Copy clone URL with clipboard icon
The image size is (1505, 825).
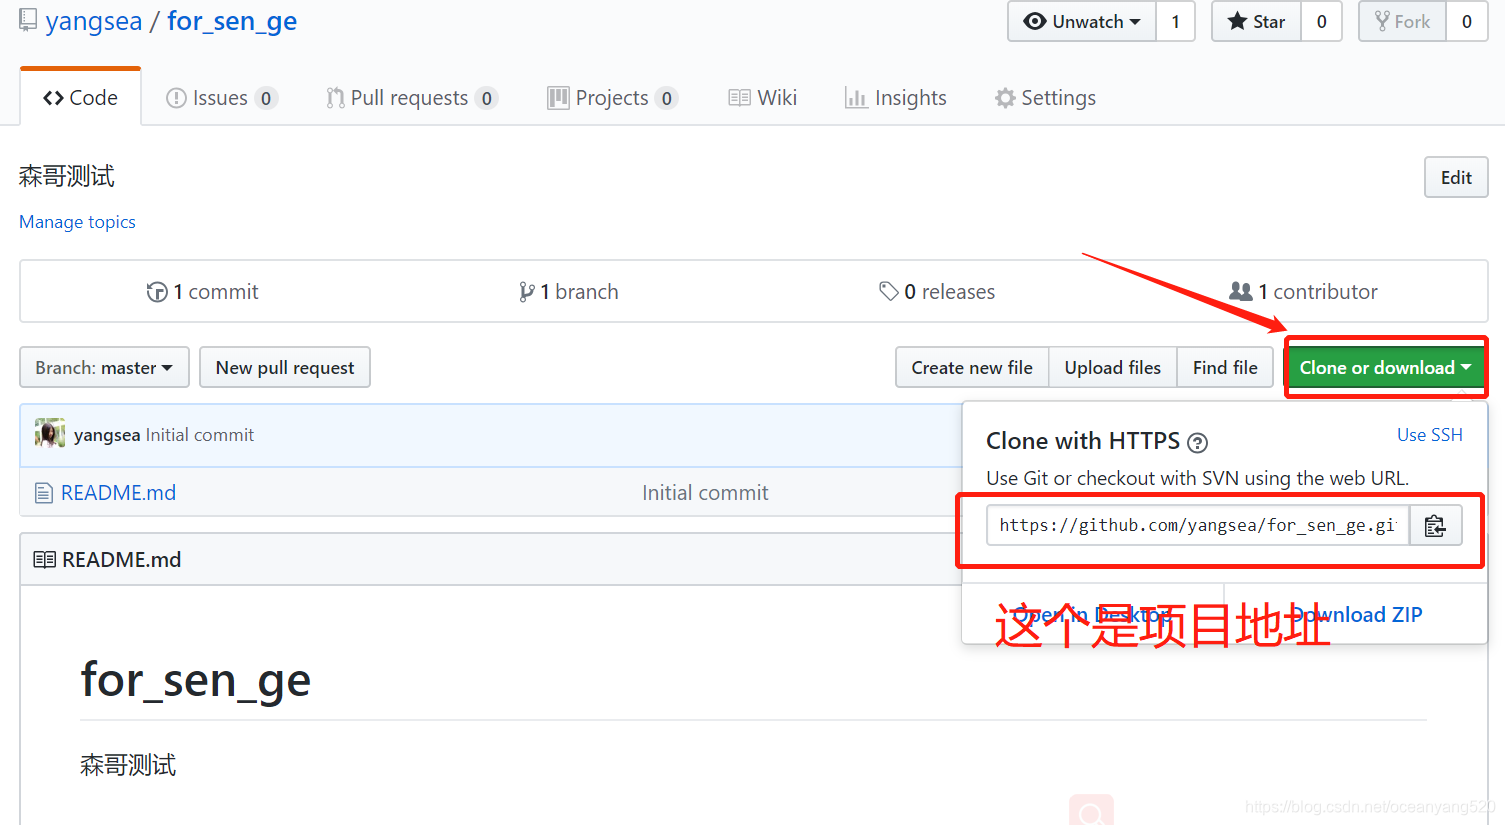pyautogui.click(x=1435, y=526)
